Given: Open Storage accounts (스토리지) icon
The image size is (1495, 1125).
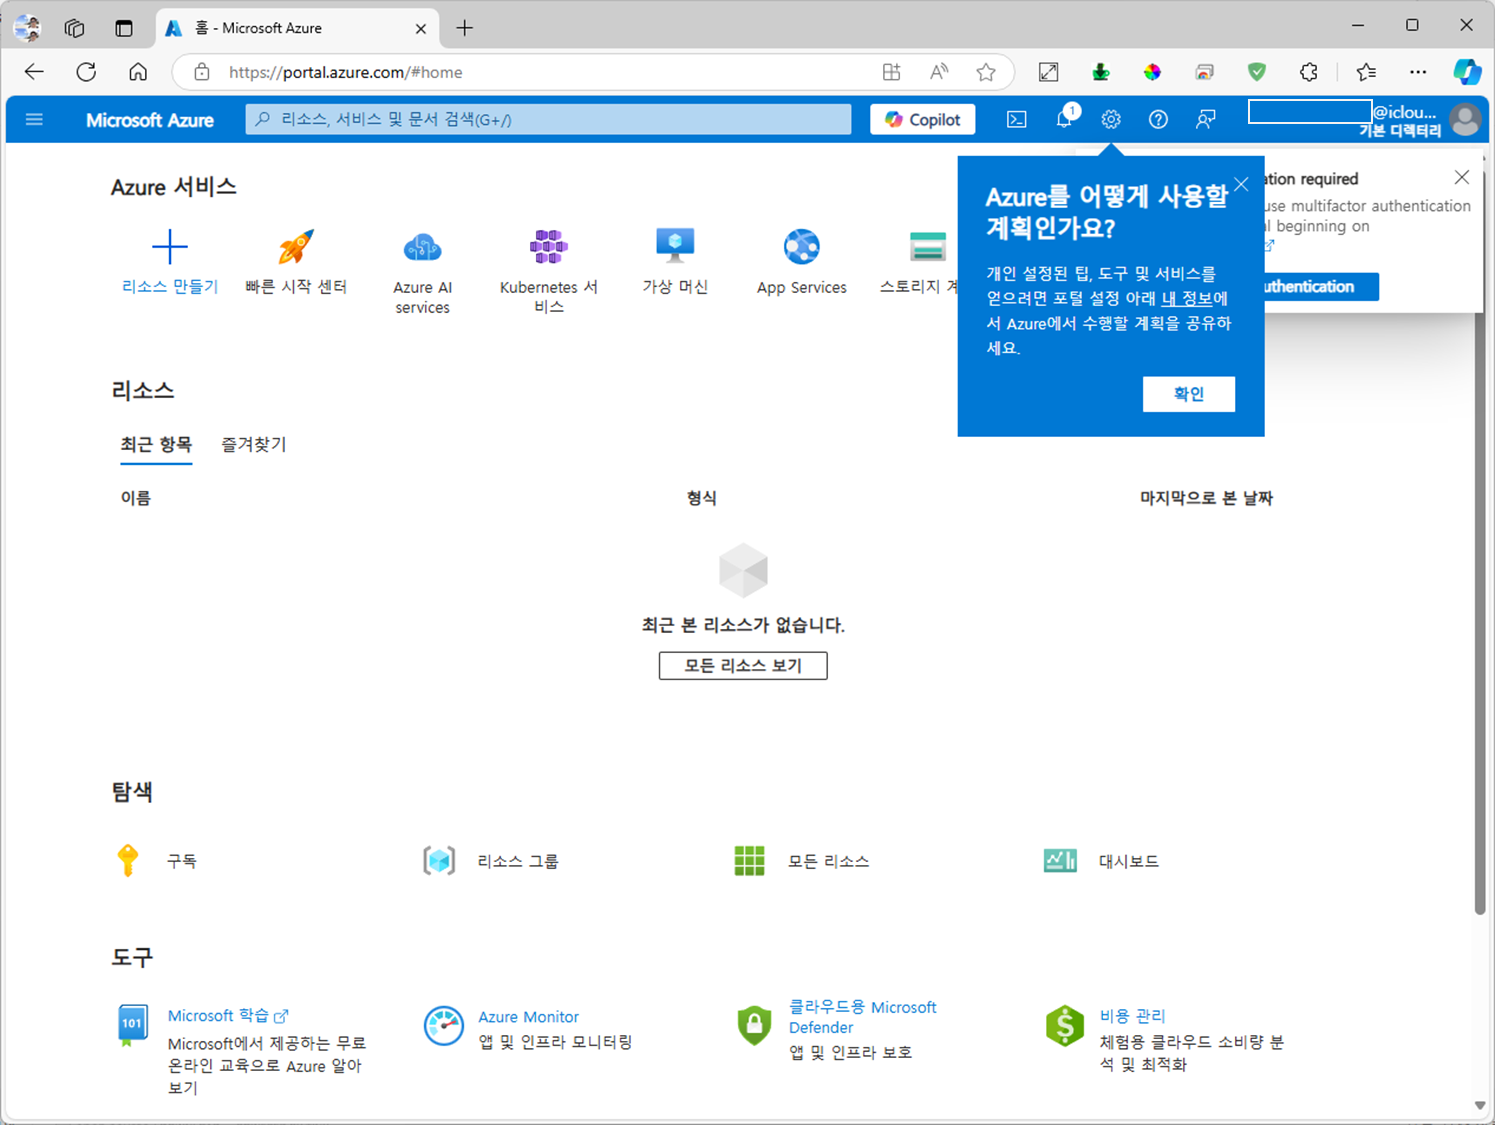Looking at the screenshot, I should point(928,246).
